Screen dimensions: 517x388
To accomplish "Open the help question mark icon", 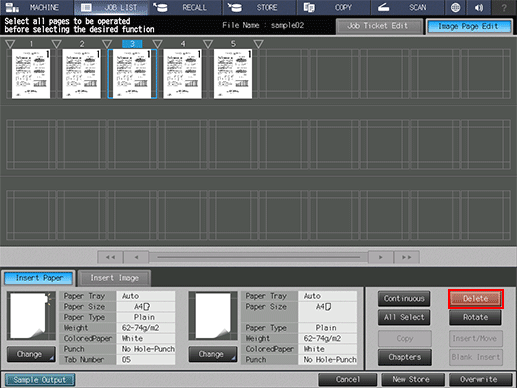I will click(504, 7).
